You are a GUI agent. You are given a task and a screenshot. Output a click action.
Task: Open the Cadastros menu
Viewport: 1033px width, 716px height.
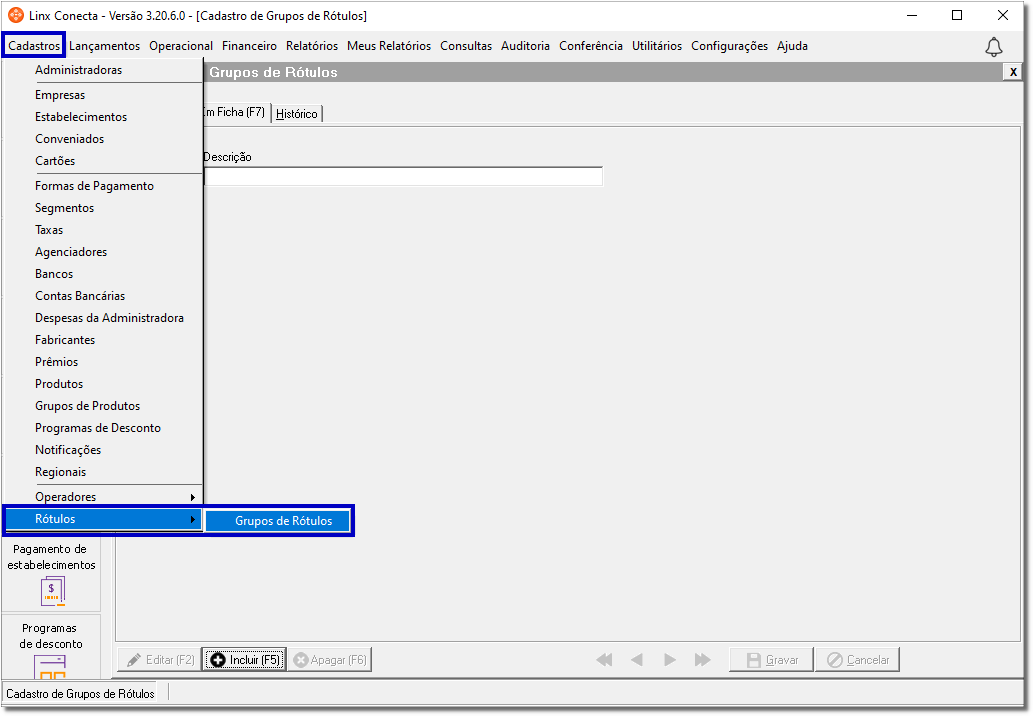34,45
